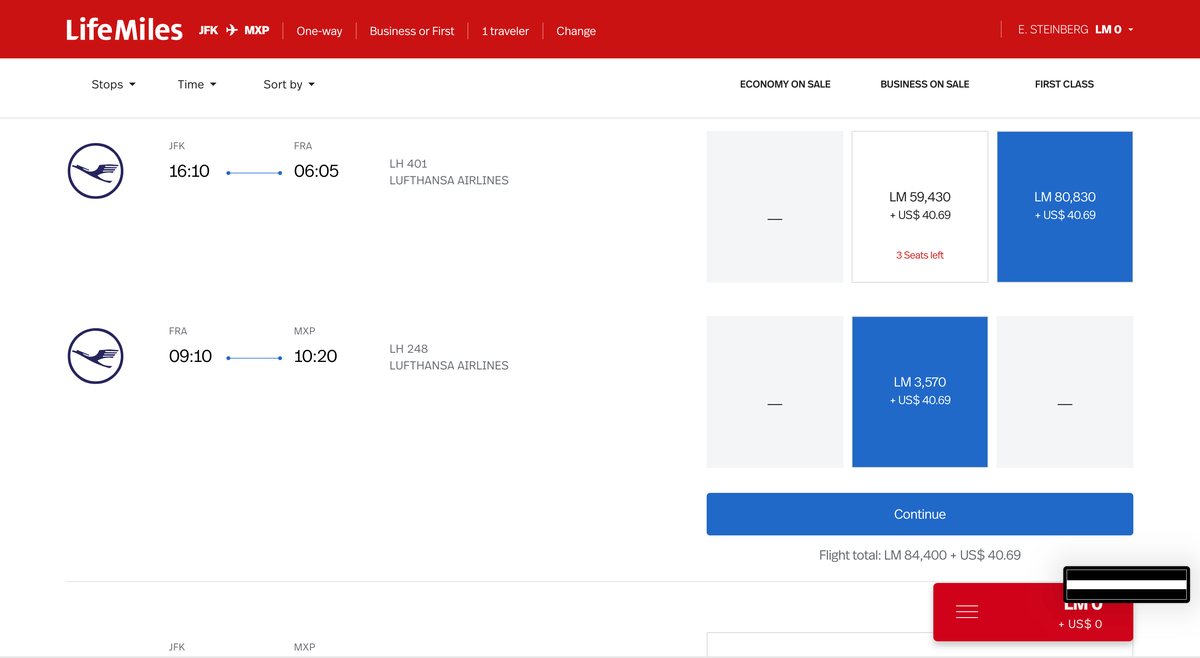This screenshot has height=658, width=1200.
Task: Select the Lufthansa logo for flight LH 401
Action: pyautogui.click(x=95, y=170)
